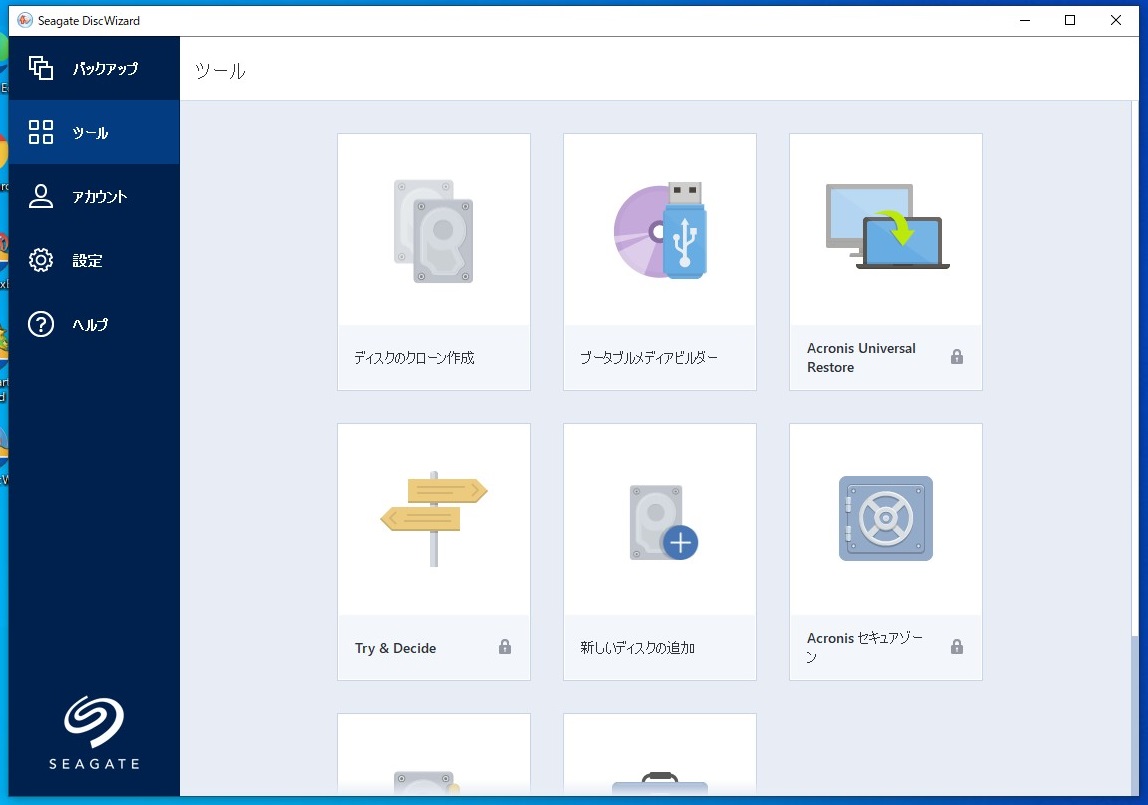Open Acronis セキュアゾーン tile label
Viewport: 1148px width, 805px height.
pyautogui.click(x=865, y=647)
